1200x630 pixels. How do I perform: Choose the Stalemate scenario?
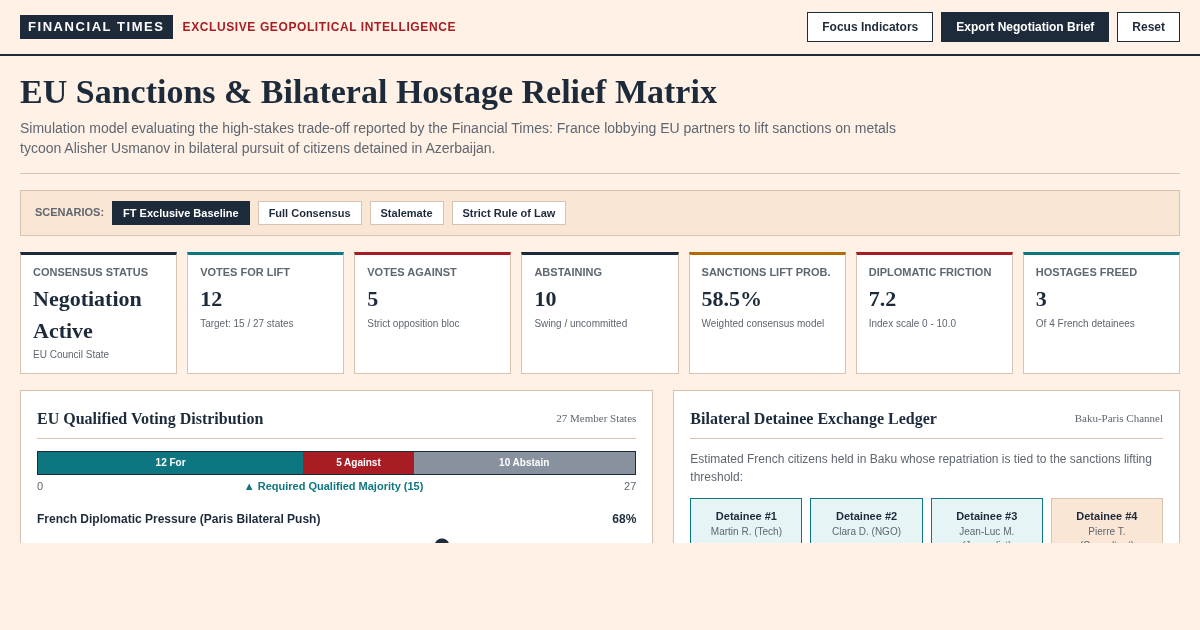pos(407,213)
